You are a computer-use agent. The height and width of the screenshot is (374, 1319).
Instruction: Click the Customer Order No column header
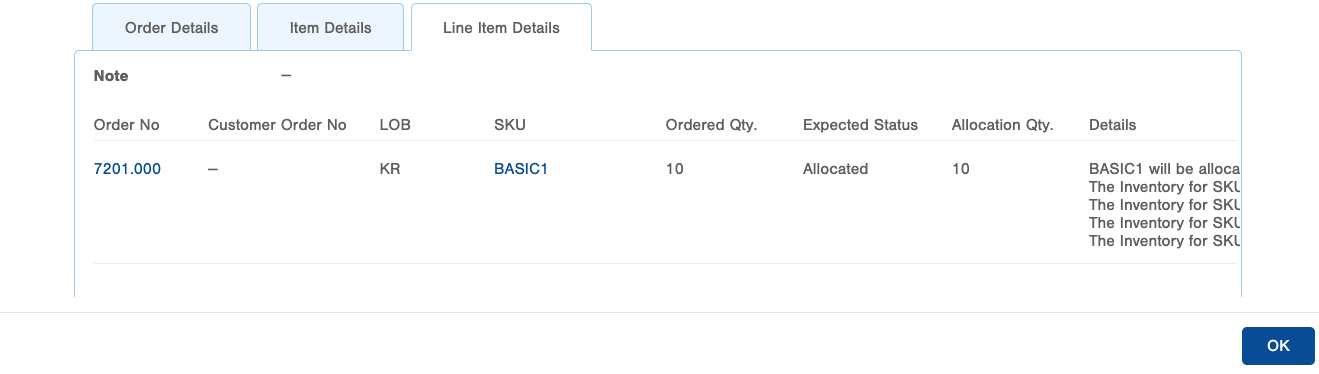click(277, 125)
